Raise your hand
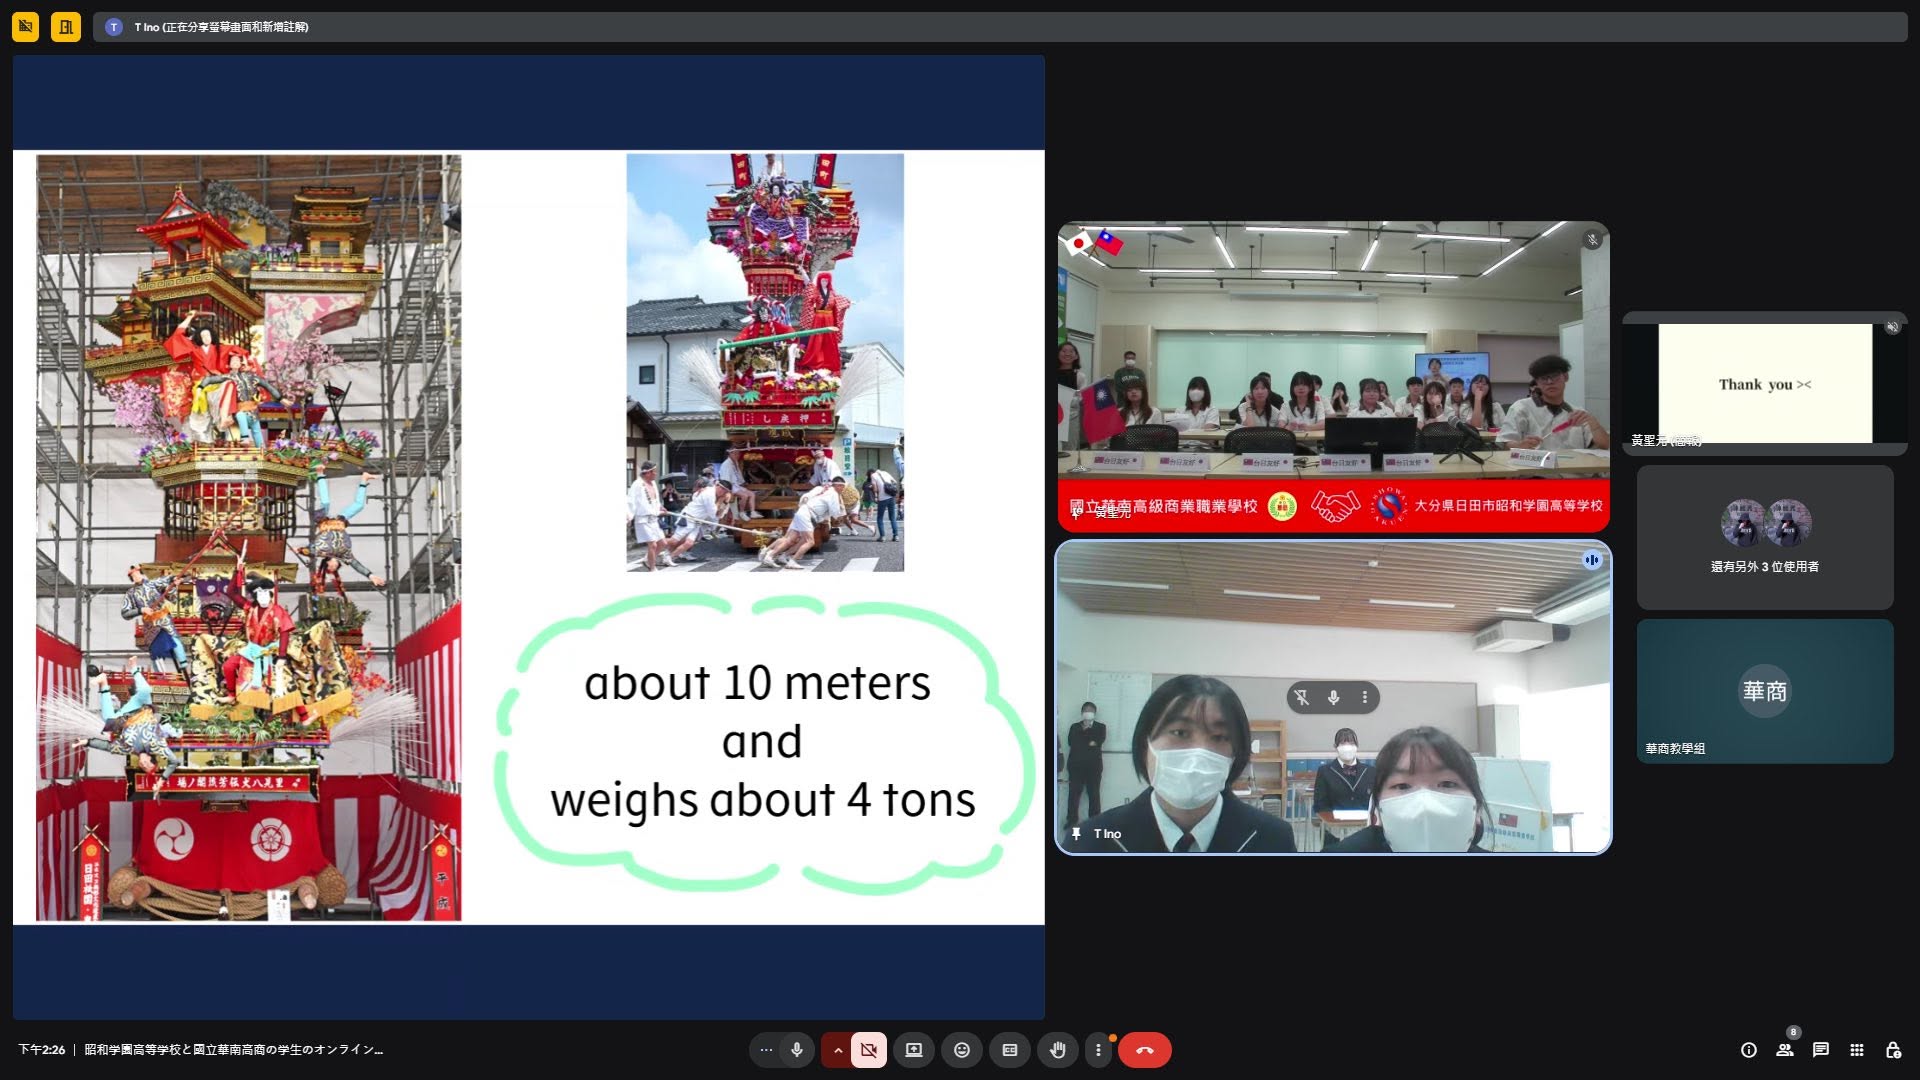Image resolution: width=1920 pixels, height=1080 pixels. pos(1058,1050)
